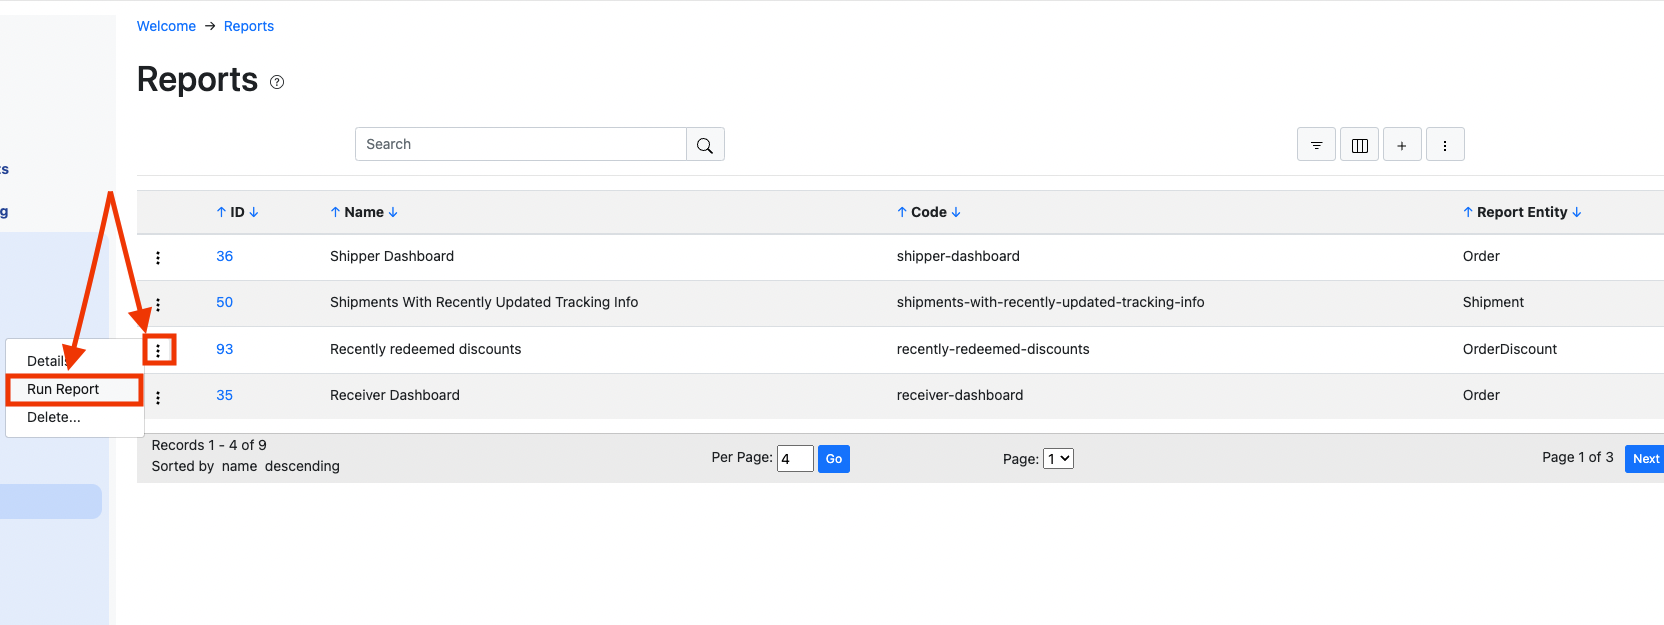Viewport: 1664px width, 625px height.
Task: Open row actions for report 50
Action: tap(158, 304)
